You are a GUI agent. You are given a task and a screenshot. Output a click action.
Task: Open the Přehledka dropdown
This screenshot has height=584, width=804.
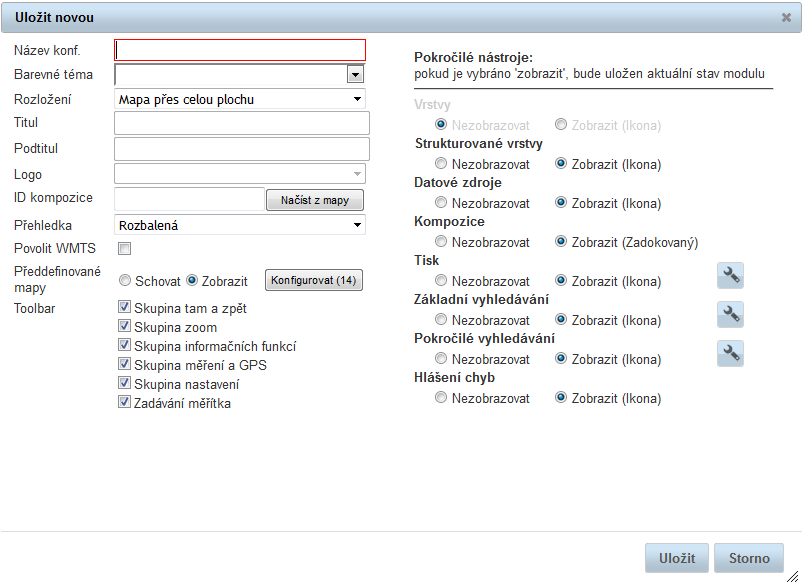(240, 225)
